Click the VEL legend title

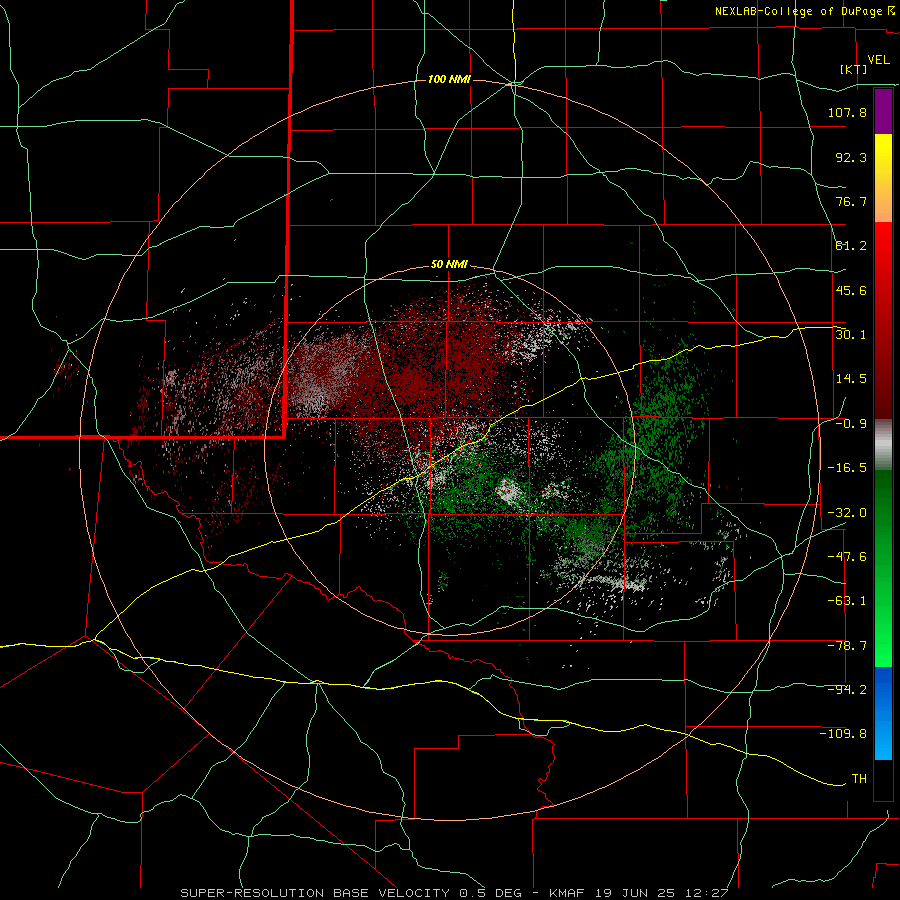click(878, 60)
